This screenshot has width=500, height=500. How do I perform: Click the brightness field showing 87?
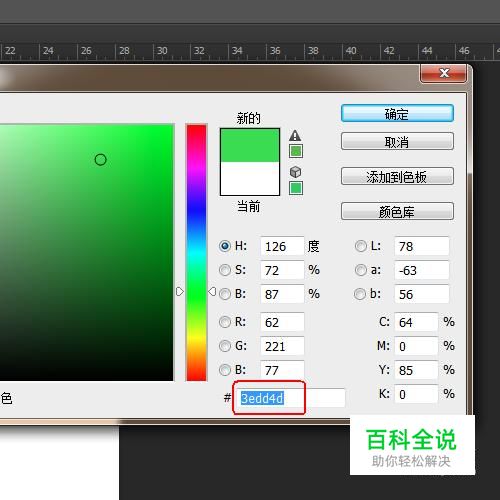point(282,294)
